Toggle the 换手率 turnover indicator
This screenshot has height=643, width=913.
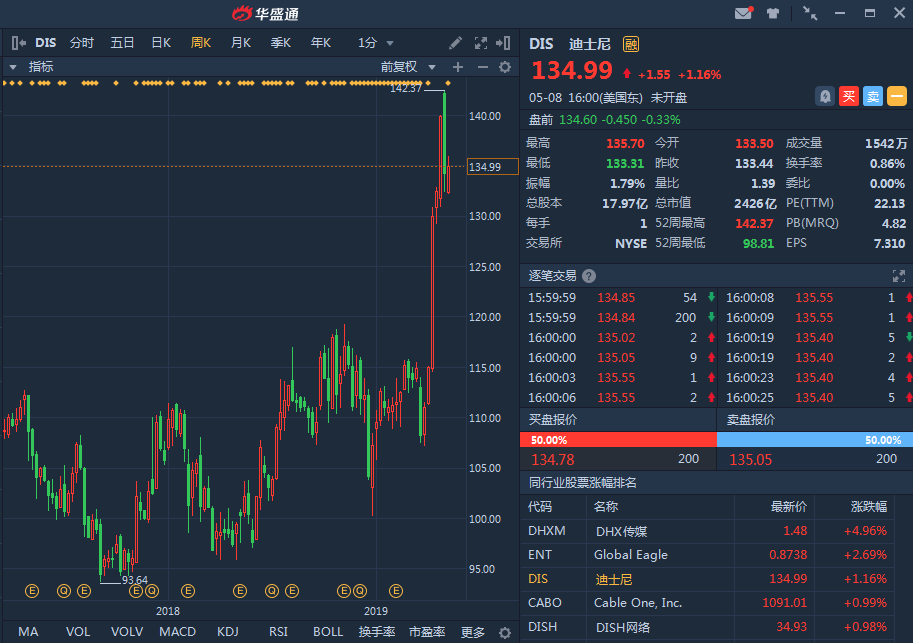click(377, 632)
